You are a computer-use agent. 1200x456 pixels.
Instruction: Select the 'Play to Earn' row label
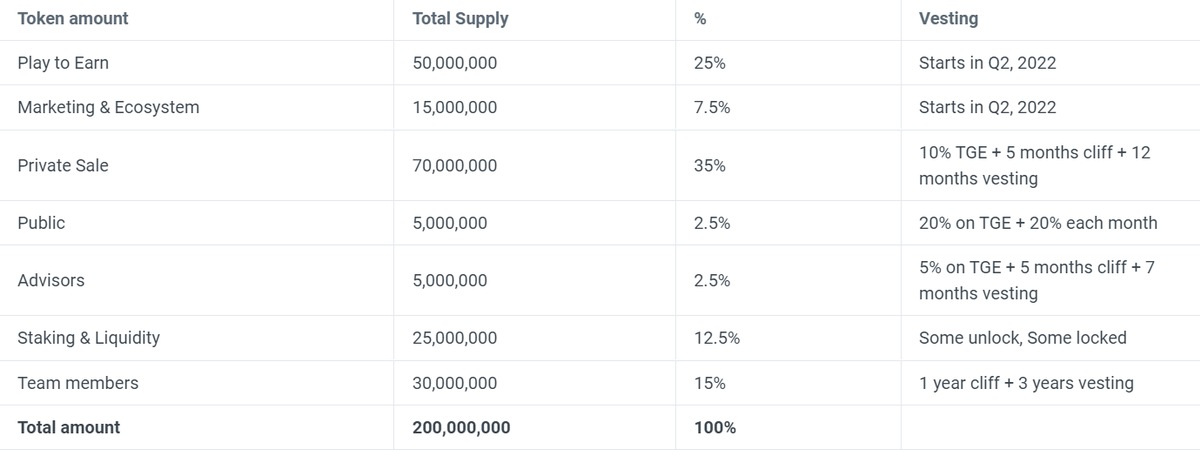(x=63, y=63)
